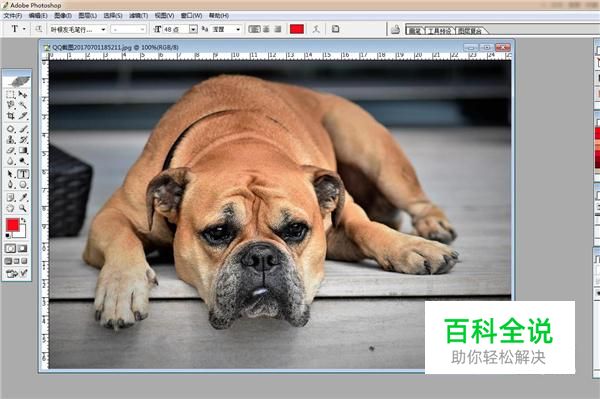Select the Brush tool

click(x=23, y=129)
